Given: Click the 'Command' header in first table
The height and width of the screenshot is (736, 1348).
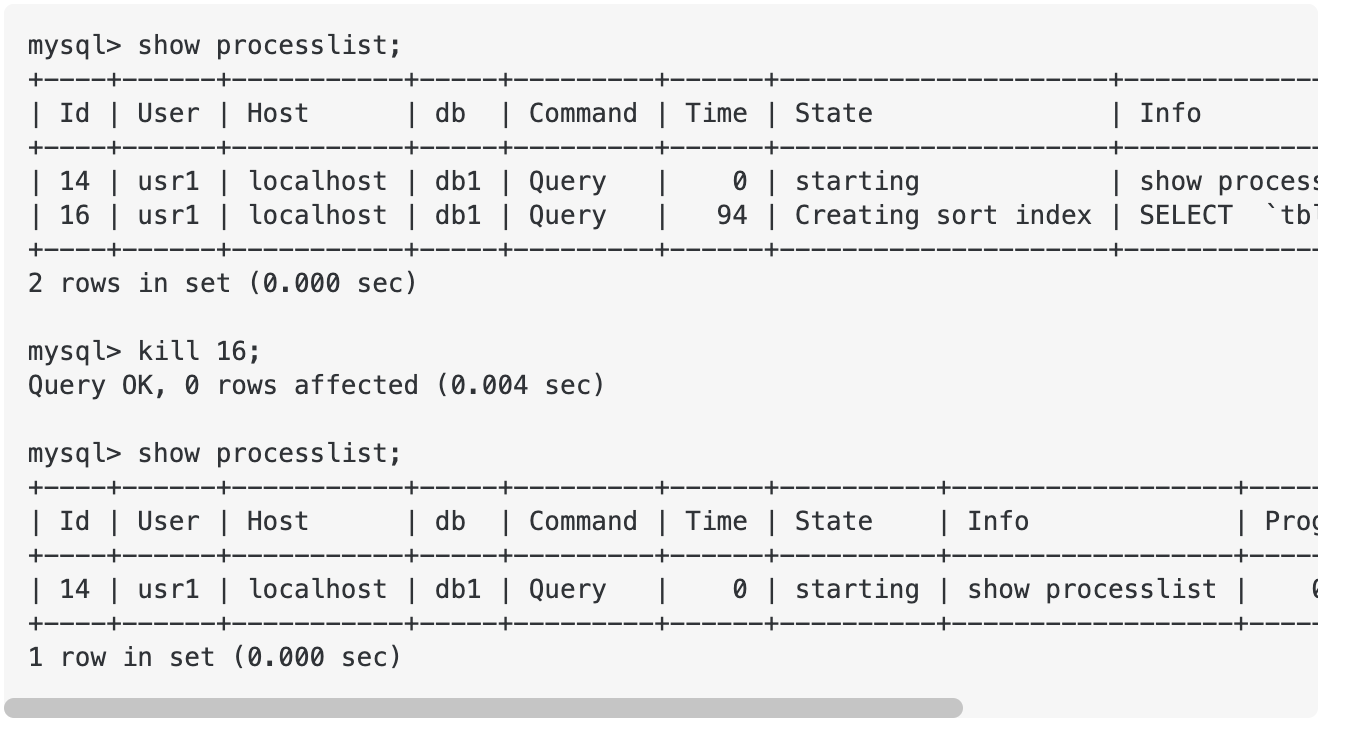Looking at the screenshot, I should coord(582,113).
